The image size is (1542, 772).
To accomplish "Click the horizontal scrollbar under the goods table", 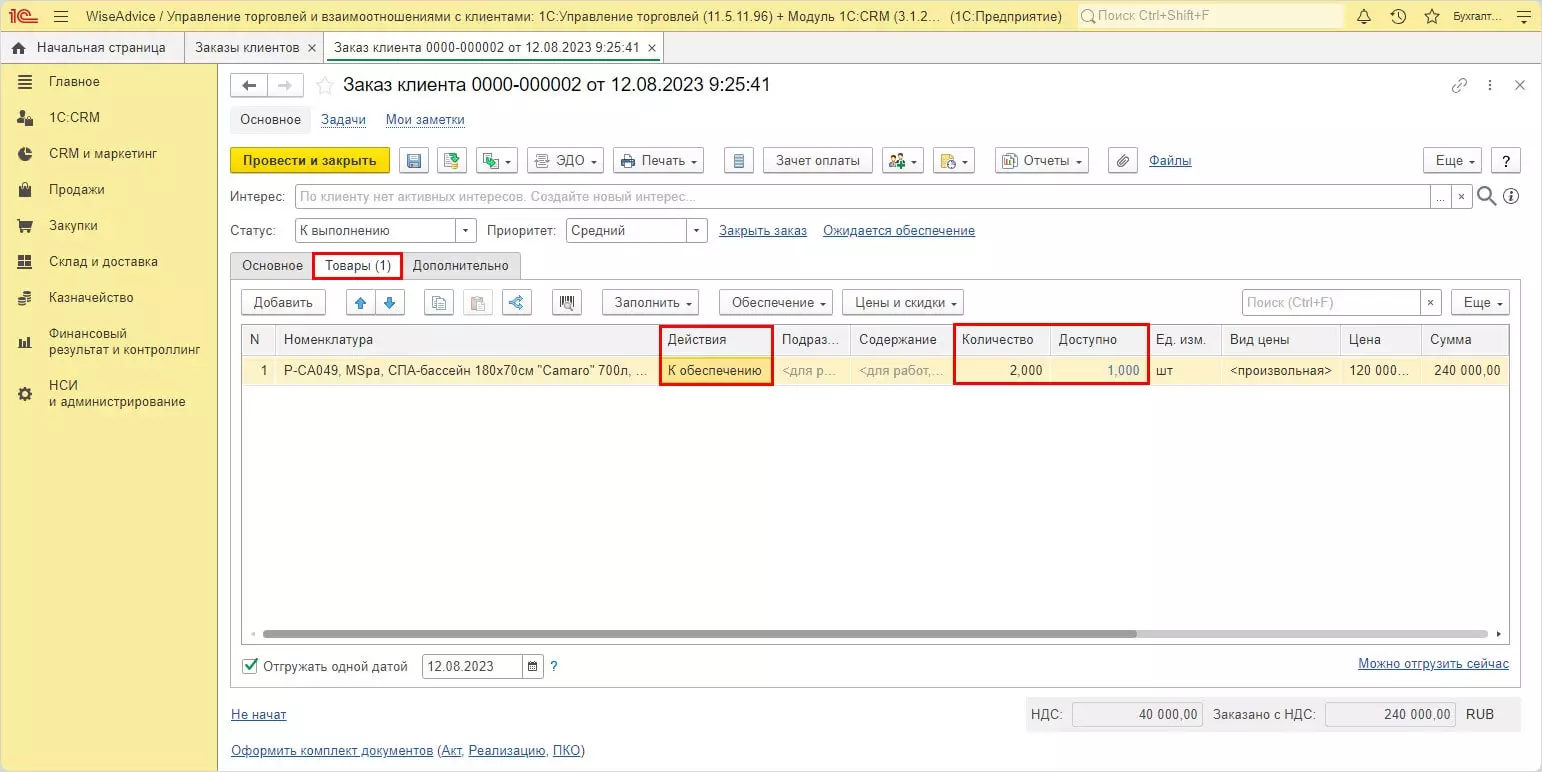I will (700, 634).
